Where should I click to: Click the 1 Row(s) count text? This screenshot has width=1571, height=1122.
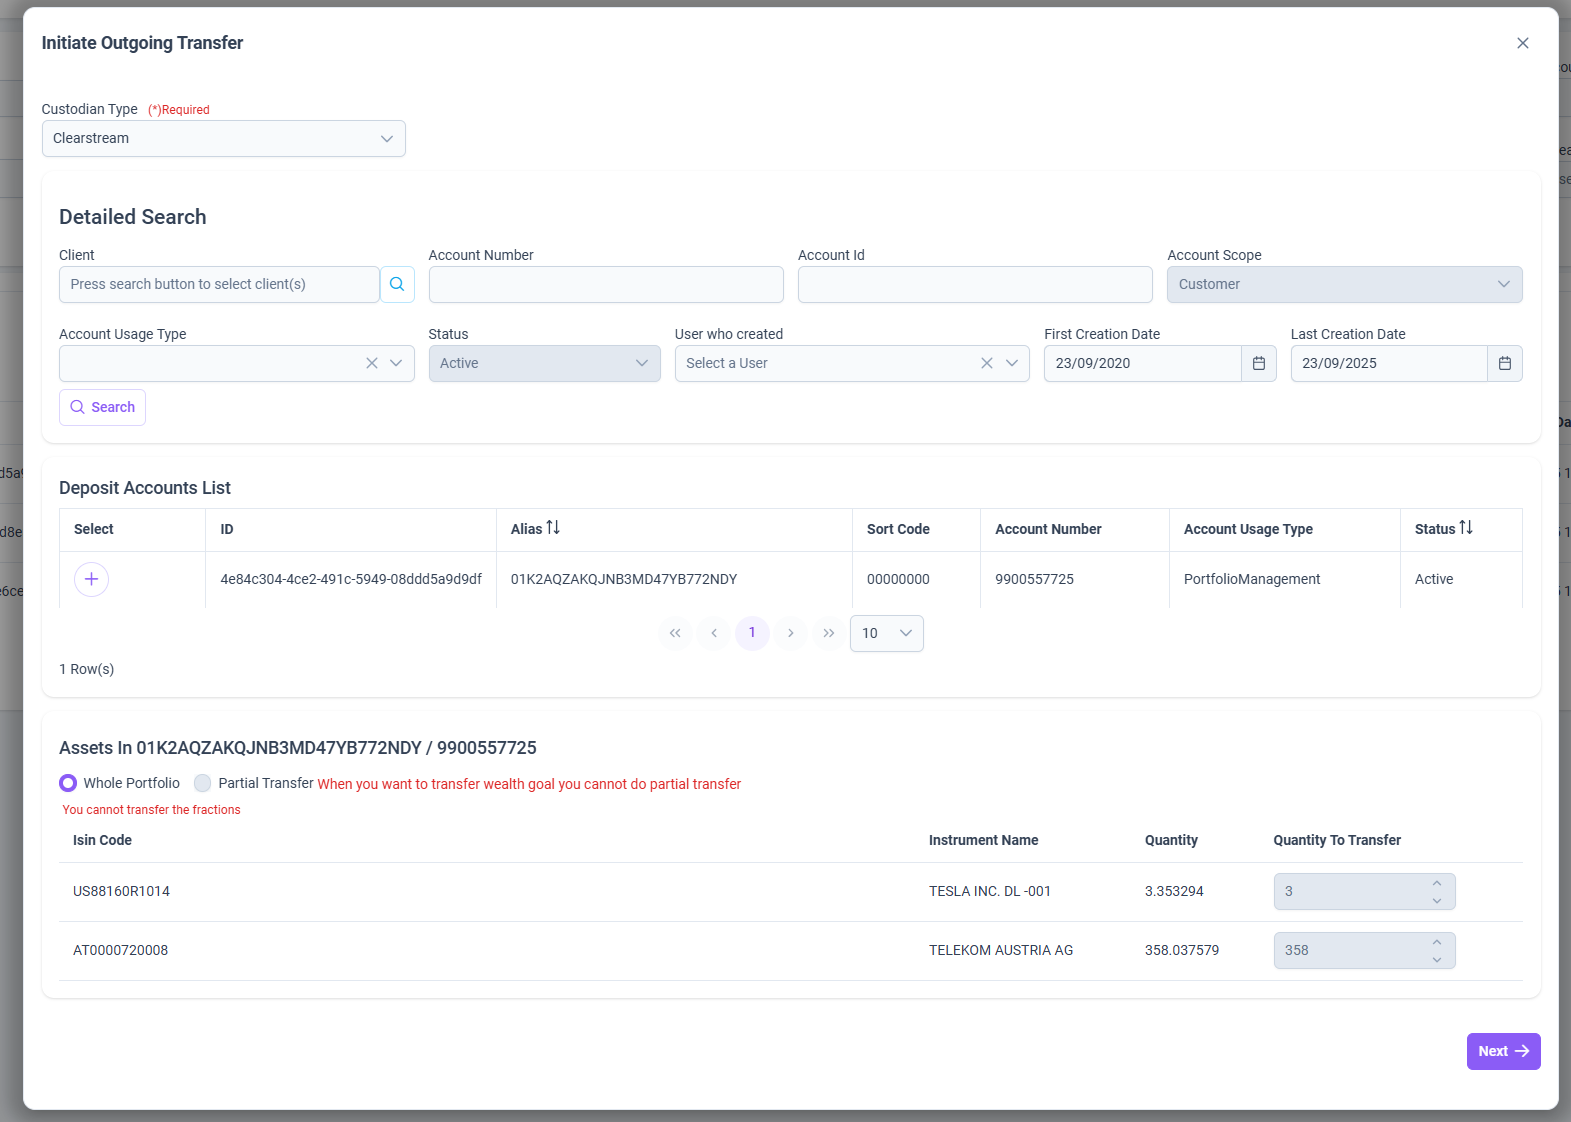[86, 669]
